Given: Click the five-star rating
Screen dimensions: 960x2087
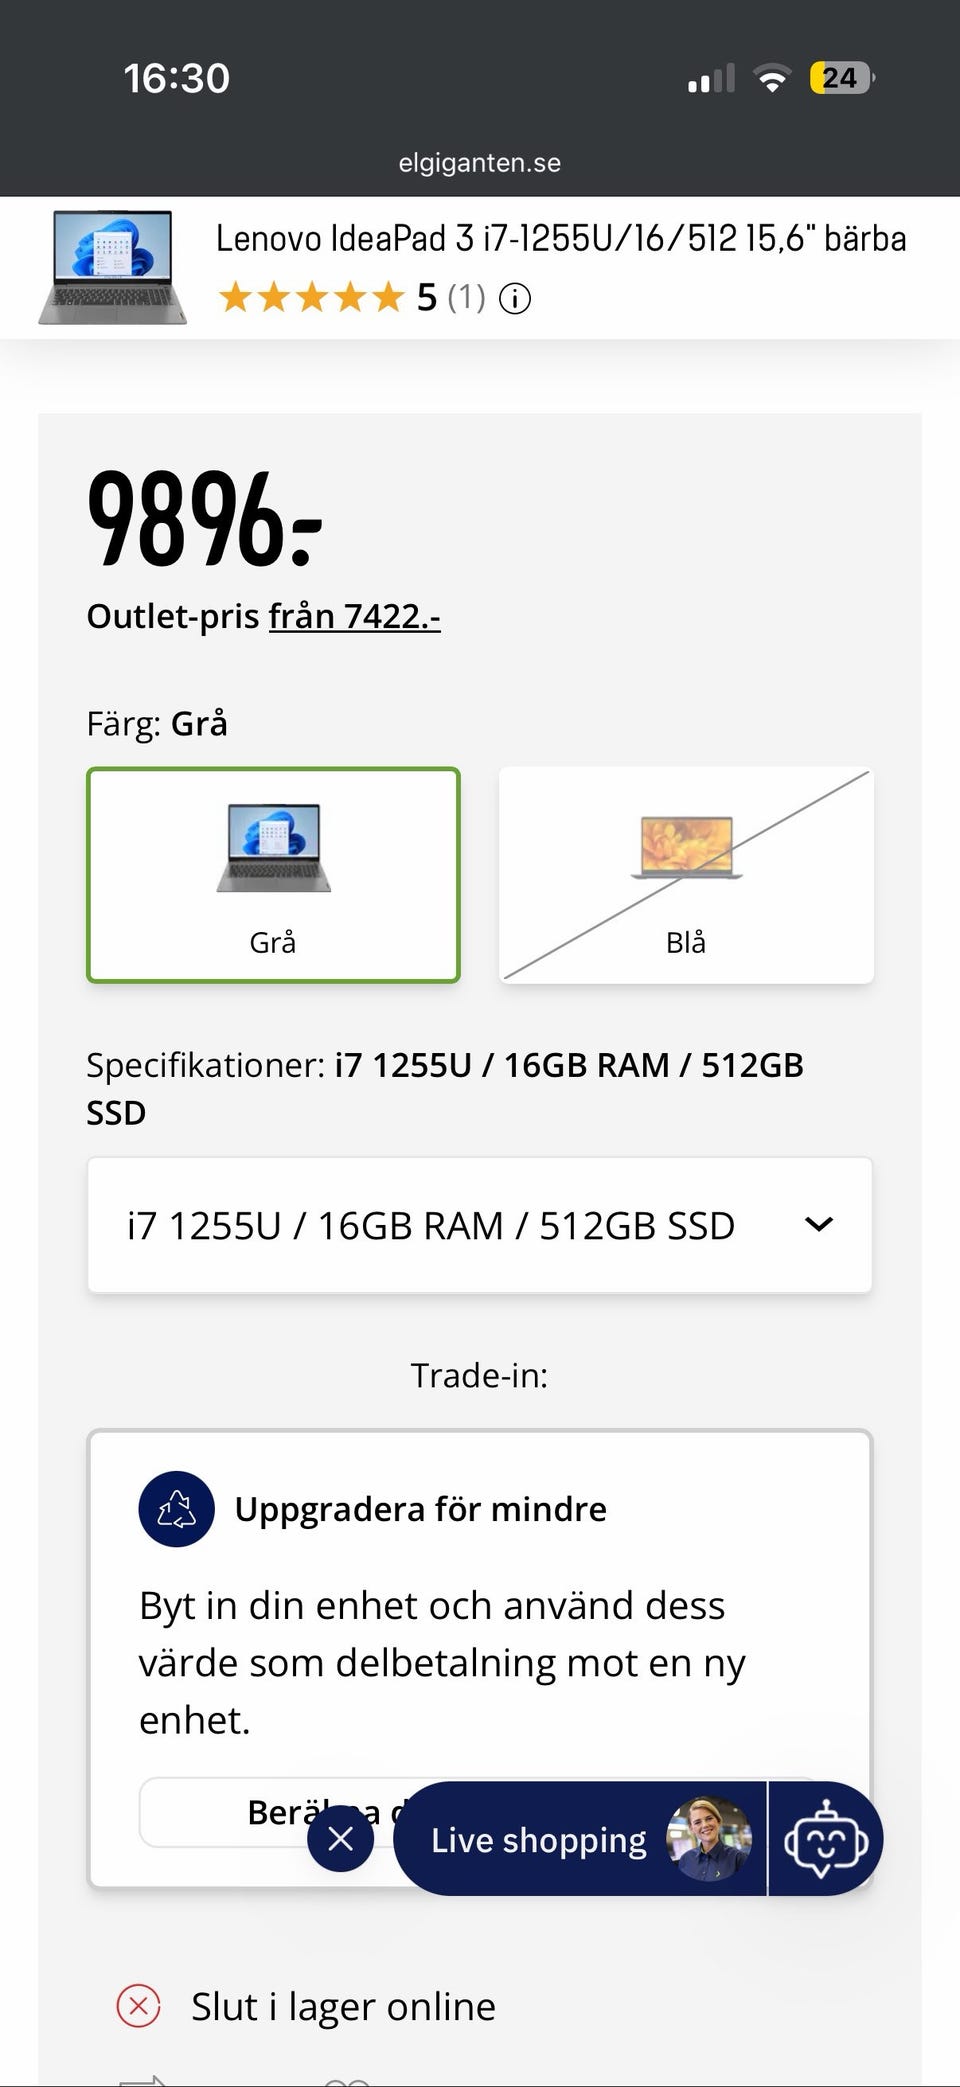Looking at the screenshot, I should click(x=311, y=298).
